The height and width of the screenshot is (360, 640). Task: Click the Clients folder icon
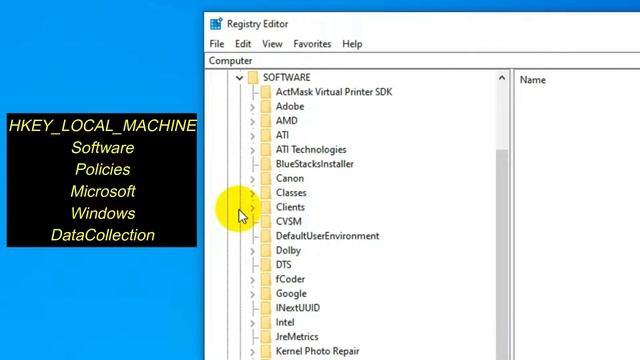click(266, 207)
